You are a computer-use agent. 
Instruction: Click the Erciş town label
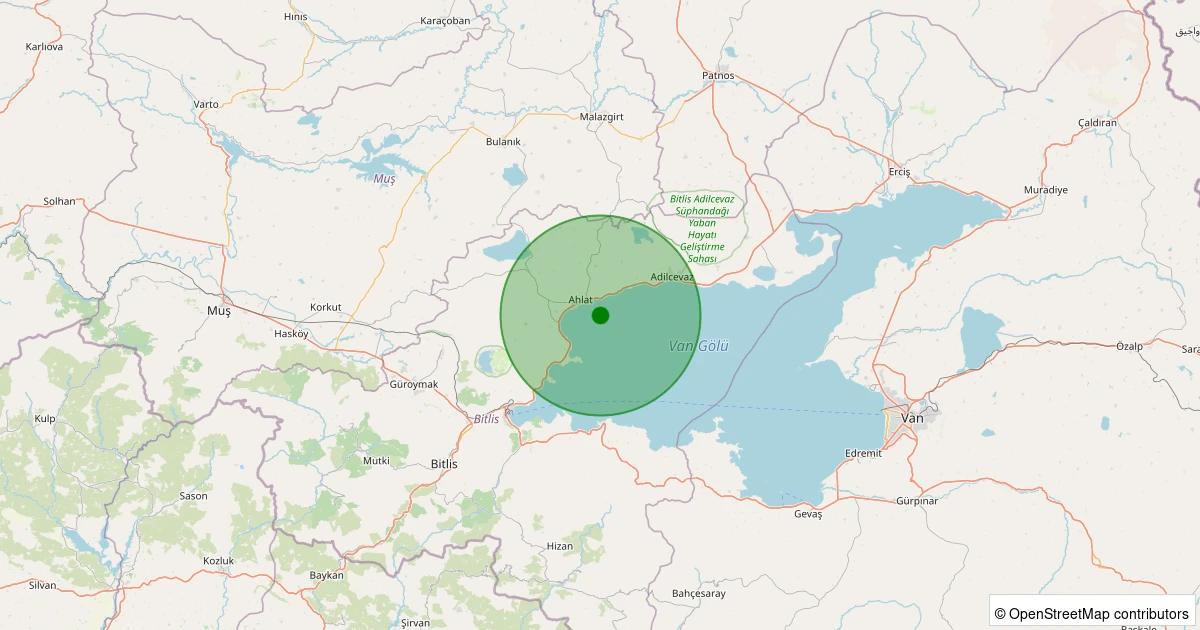click(900, 172)
